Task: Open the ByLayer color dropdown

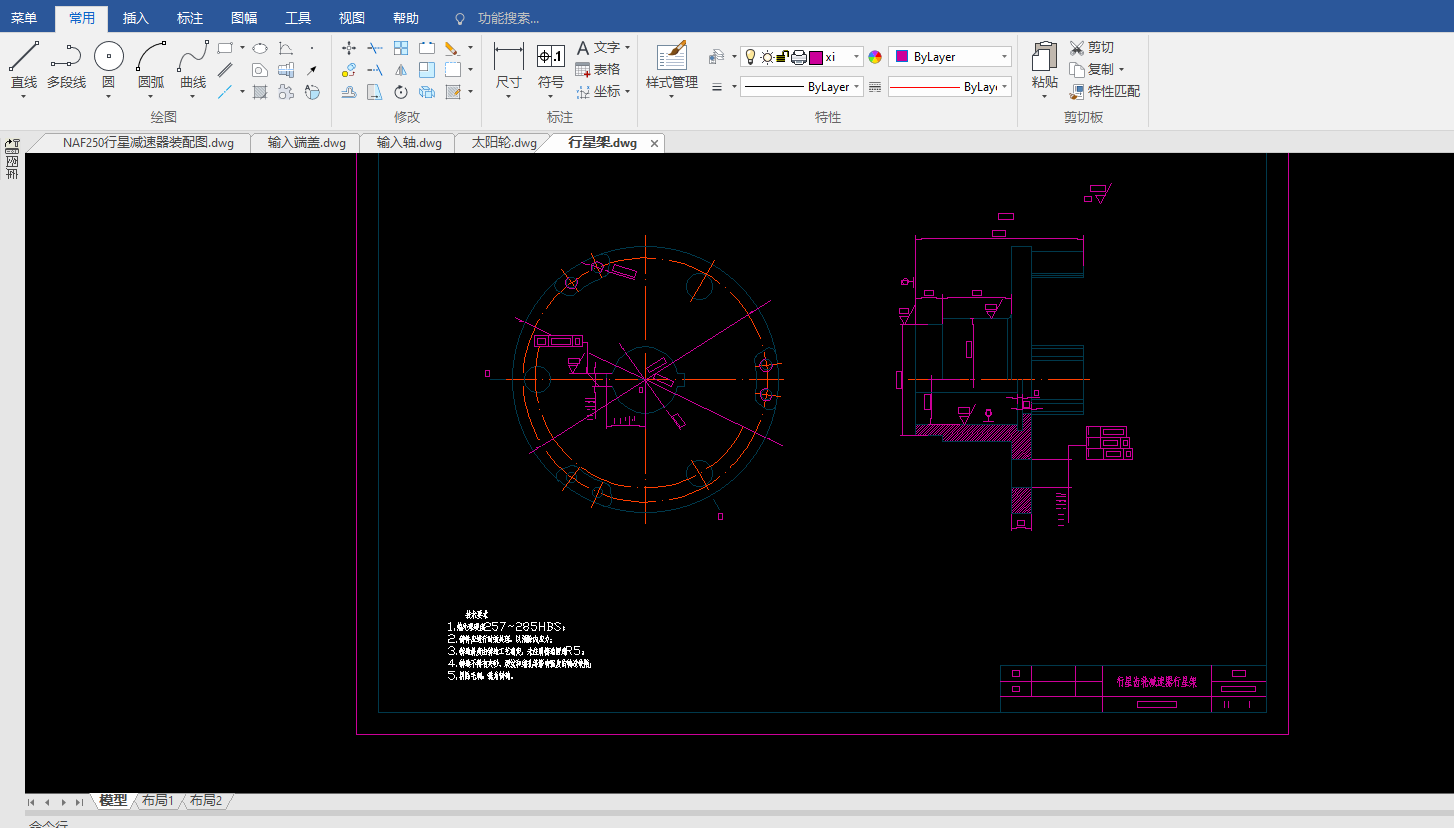Action: pyautogui.click(x=950, y=57)
